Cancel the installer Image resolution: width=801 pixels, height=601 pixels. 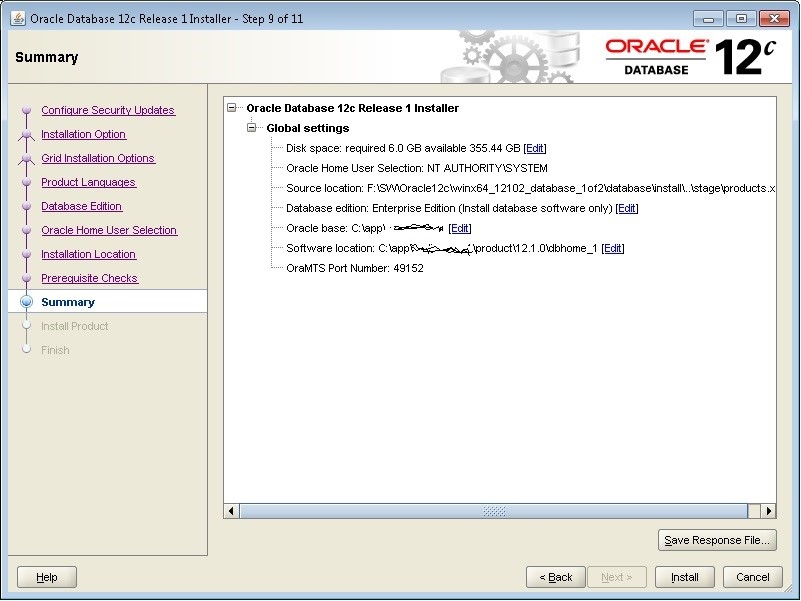[x=752, y=577]
